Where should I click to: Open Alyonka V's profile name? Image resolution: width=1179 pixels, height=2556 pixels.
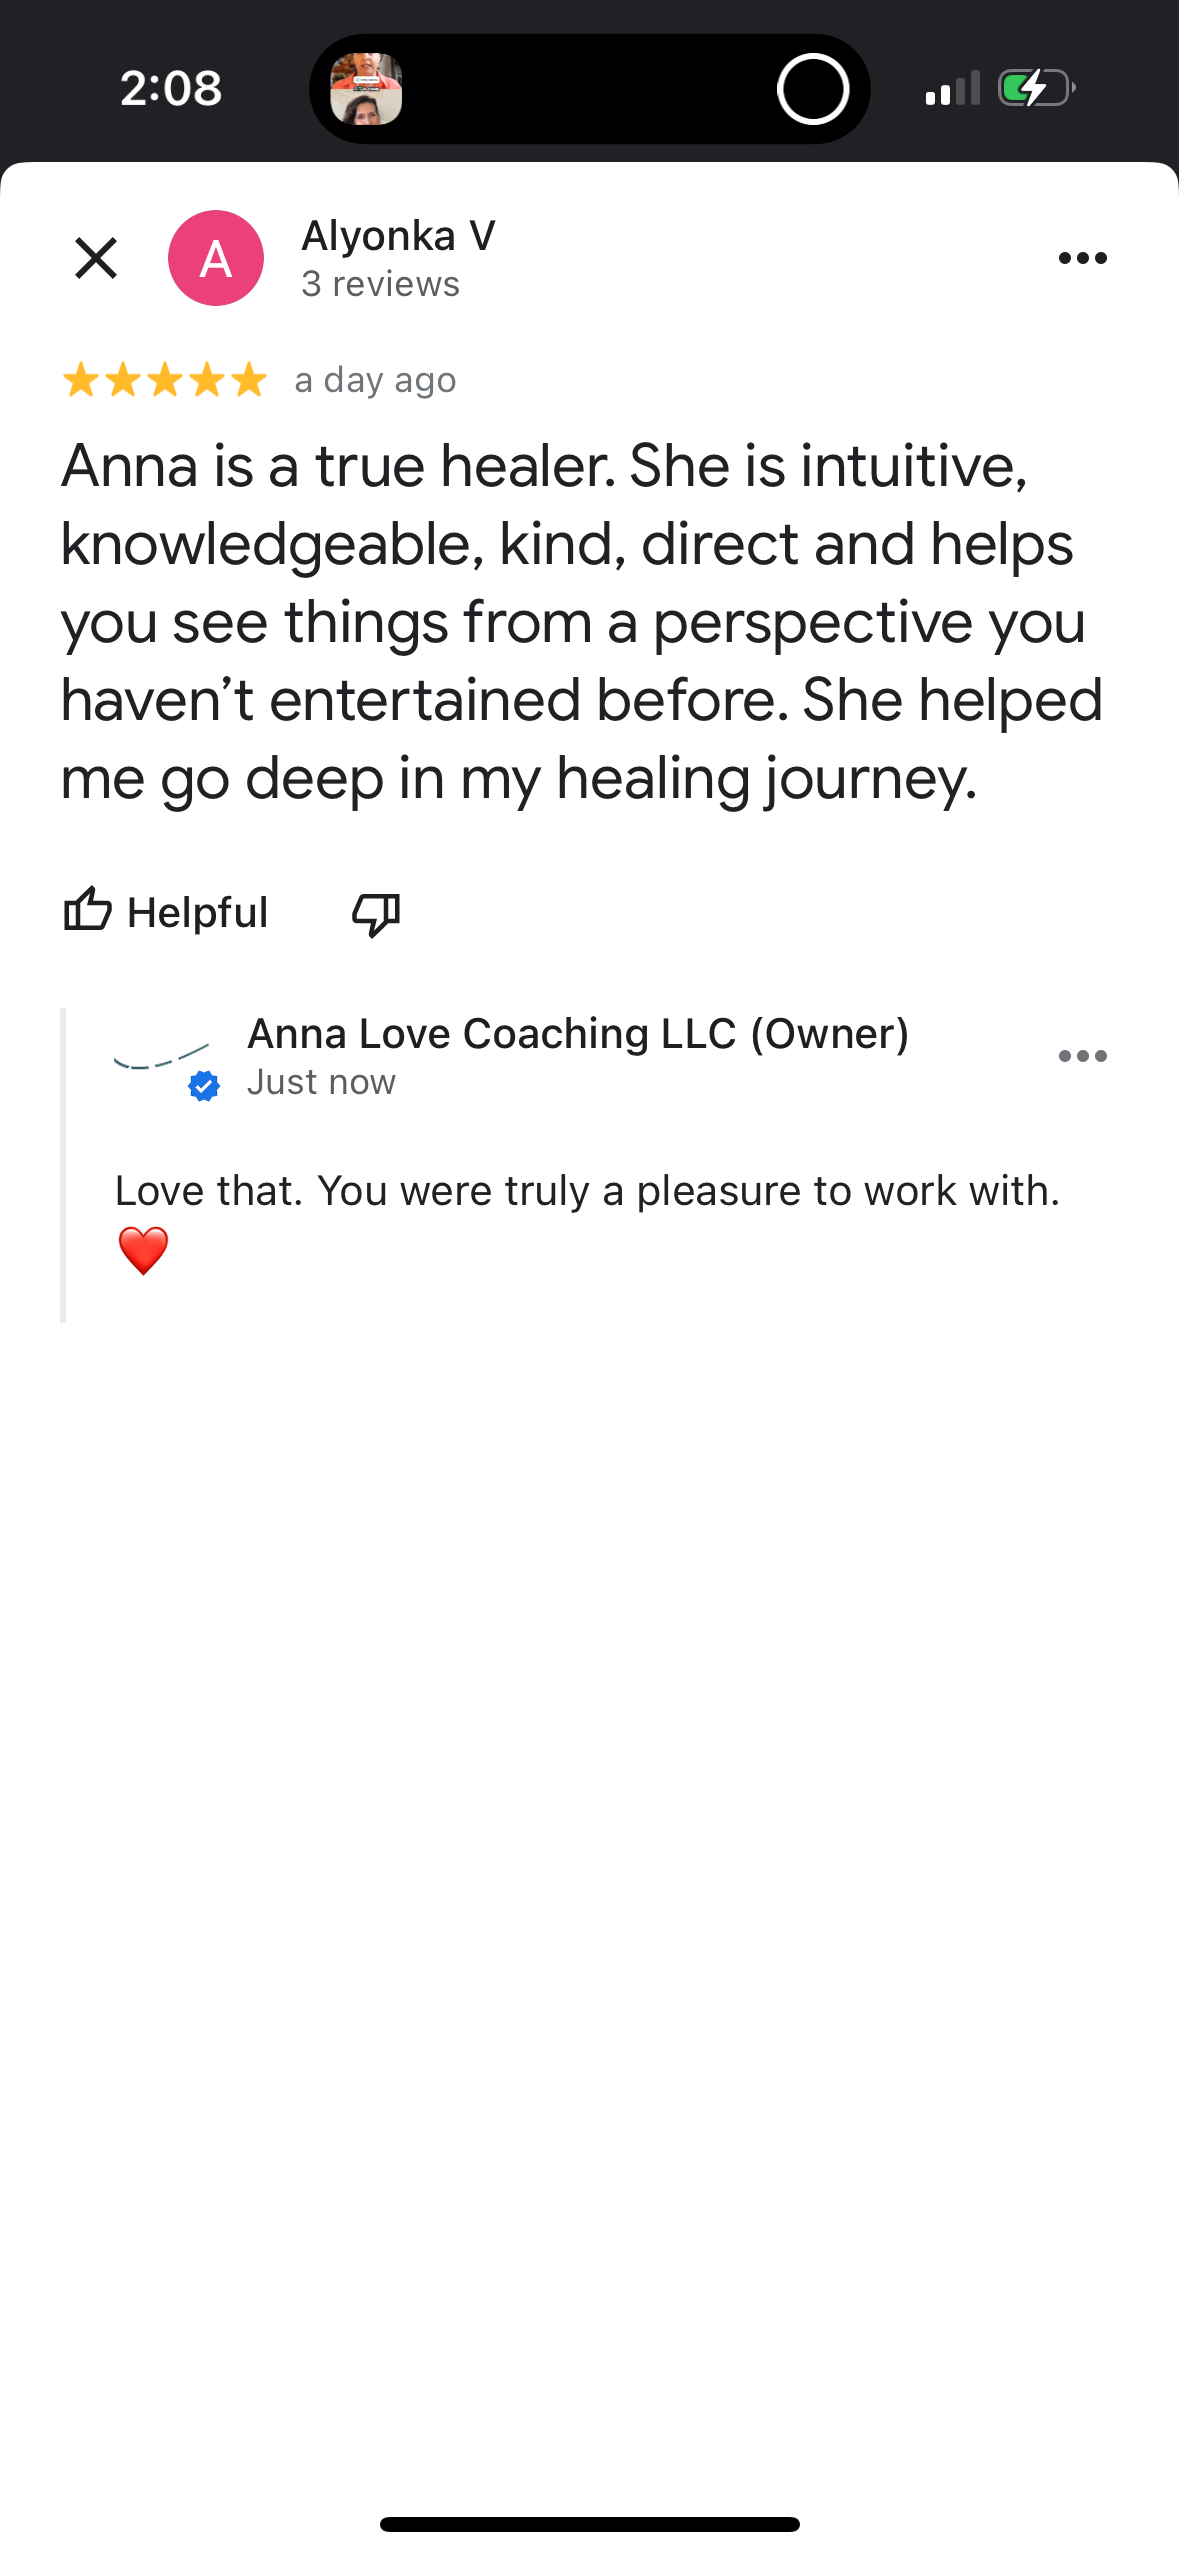click(398, 236)
